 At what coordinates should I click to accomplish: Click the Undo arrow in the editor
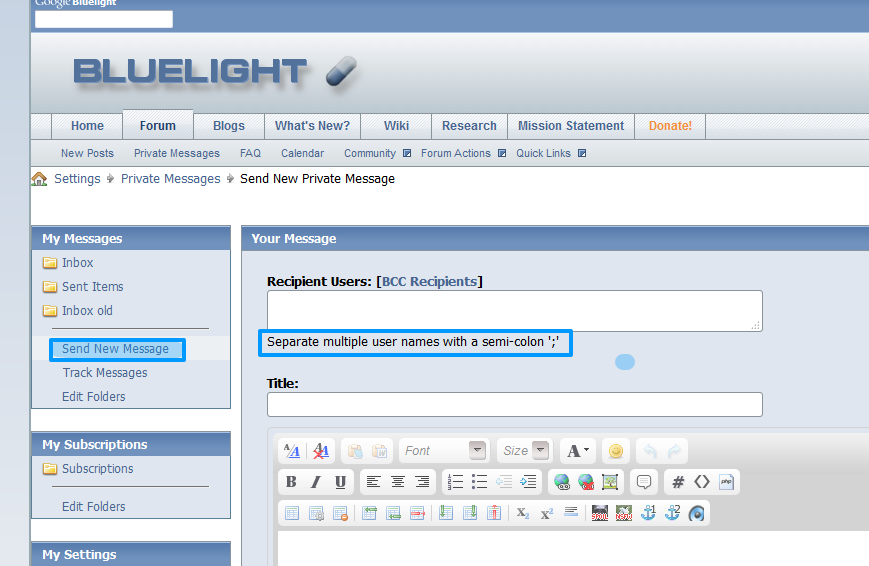(x=650, y=451)
